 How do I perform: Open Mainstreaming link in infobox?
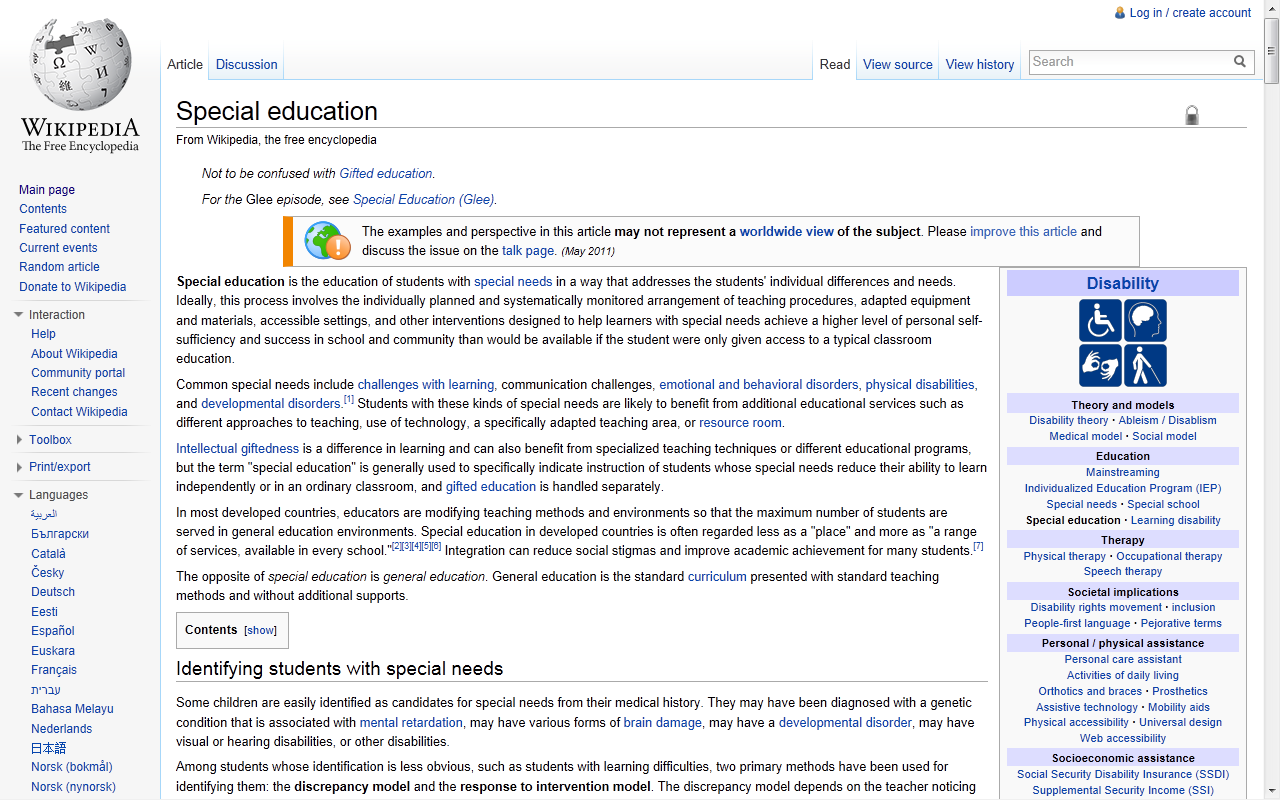tap(1122, 473)
